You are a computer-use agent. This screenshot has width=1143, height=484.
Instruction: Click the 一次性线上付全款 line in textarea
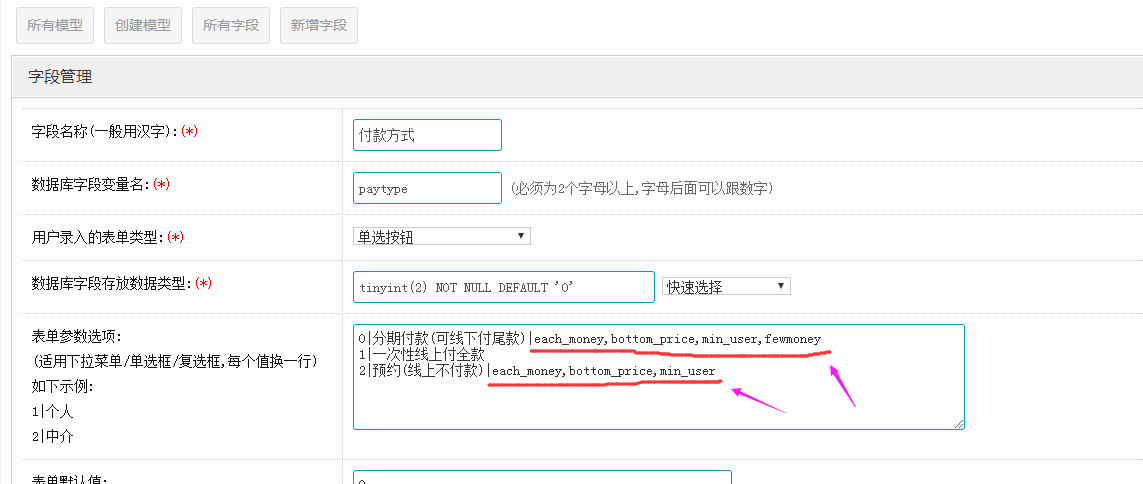pos(428,355)
